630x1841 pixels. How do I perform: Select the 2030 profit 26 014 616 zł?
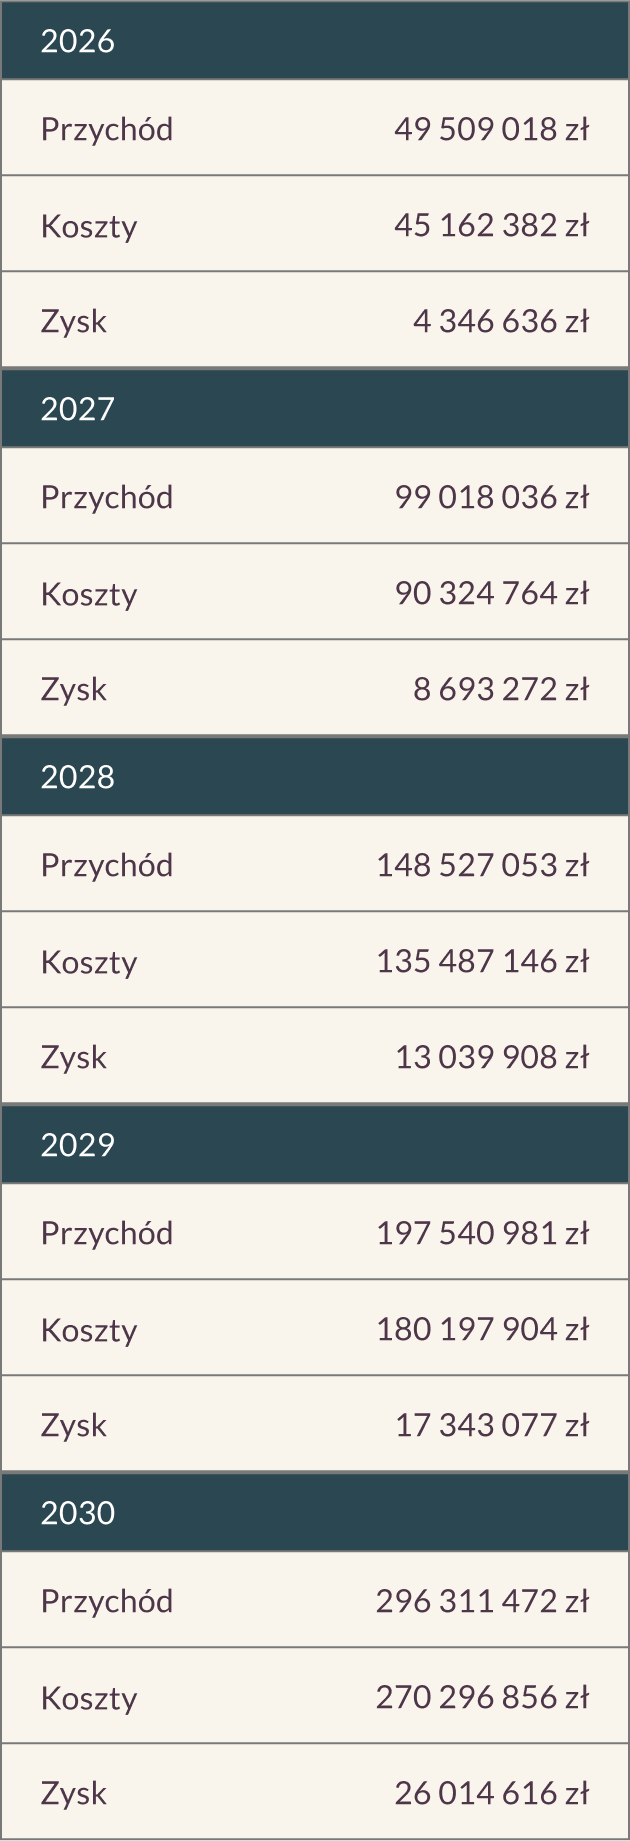[x=492, y=1793]
